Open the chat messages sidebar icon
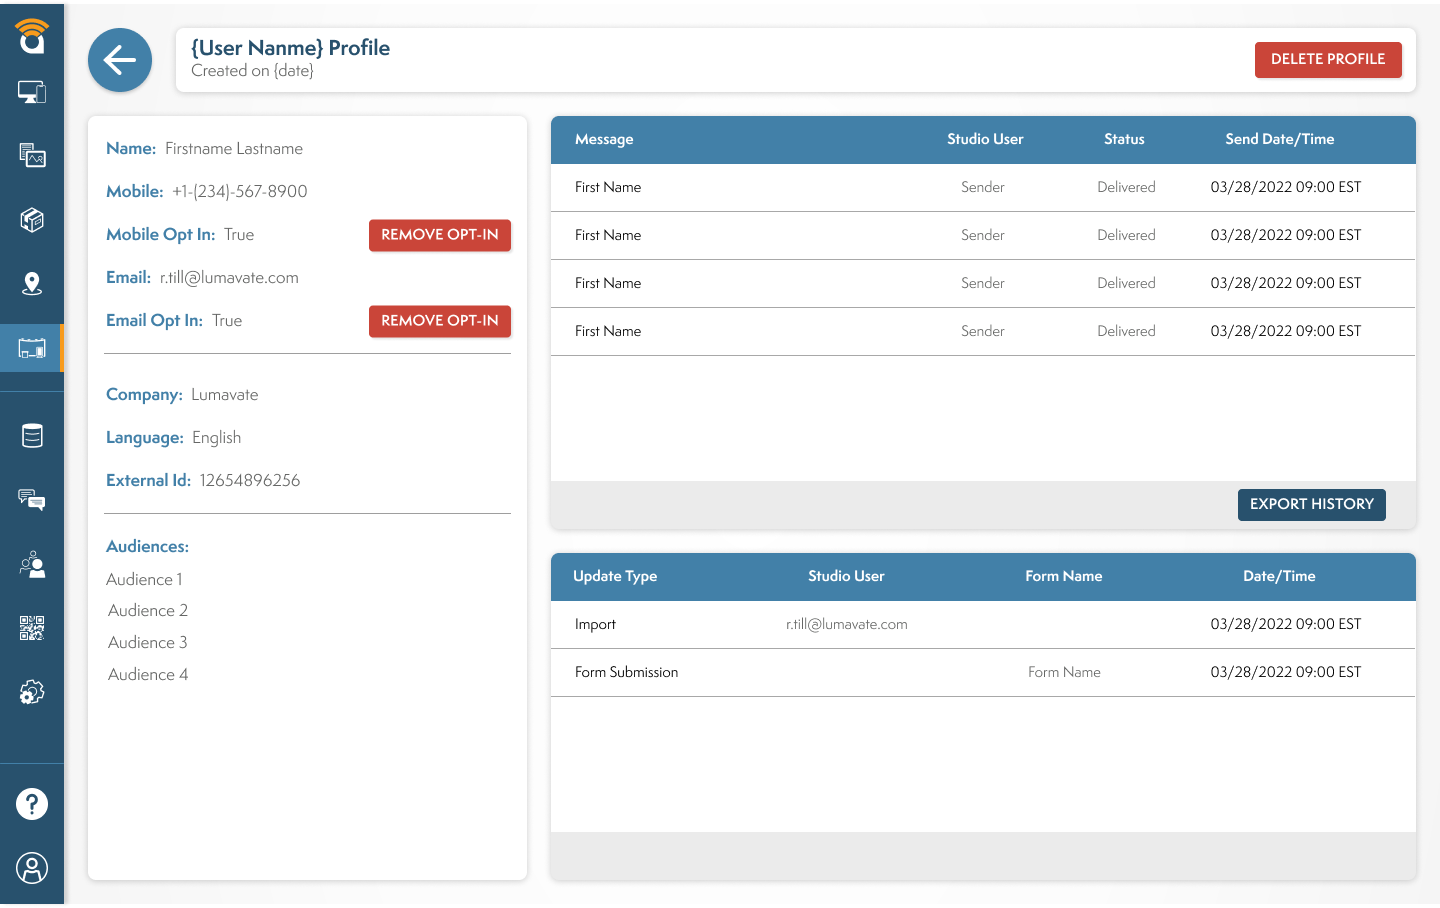 [32, 500]
